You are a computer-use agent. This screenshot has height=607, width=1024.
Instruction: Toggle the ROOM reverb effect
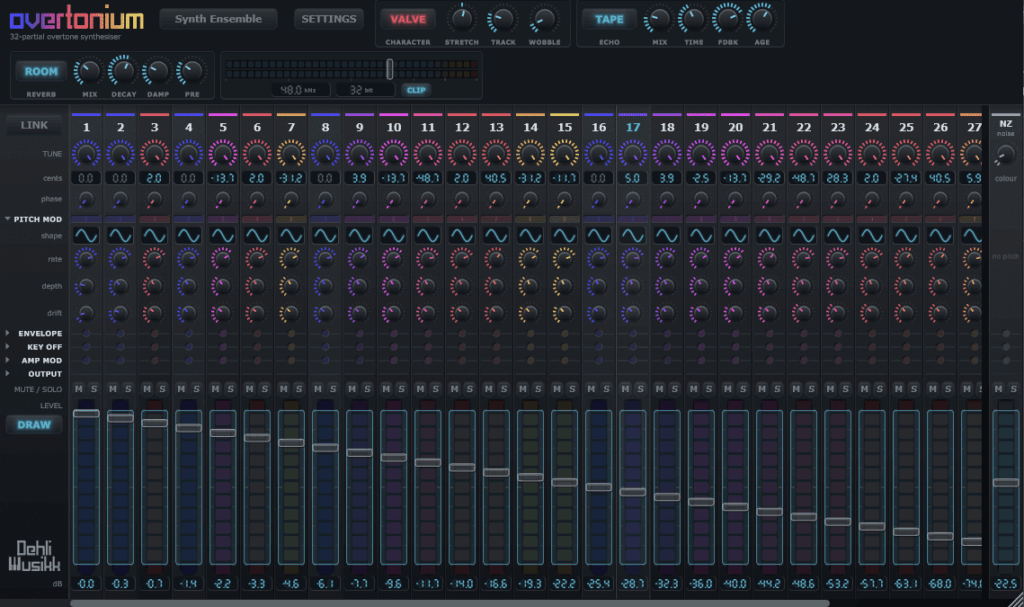(x=41, y=71)
